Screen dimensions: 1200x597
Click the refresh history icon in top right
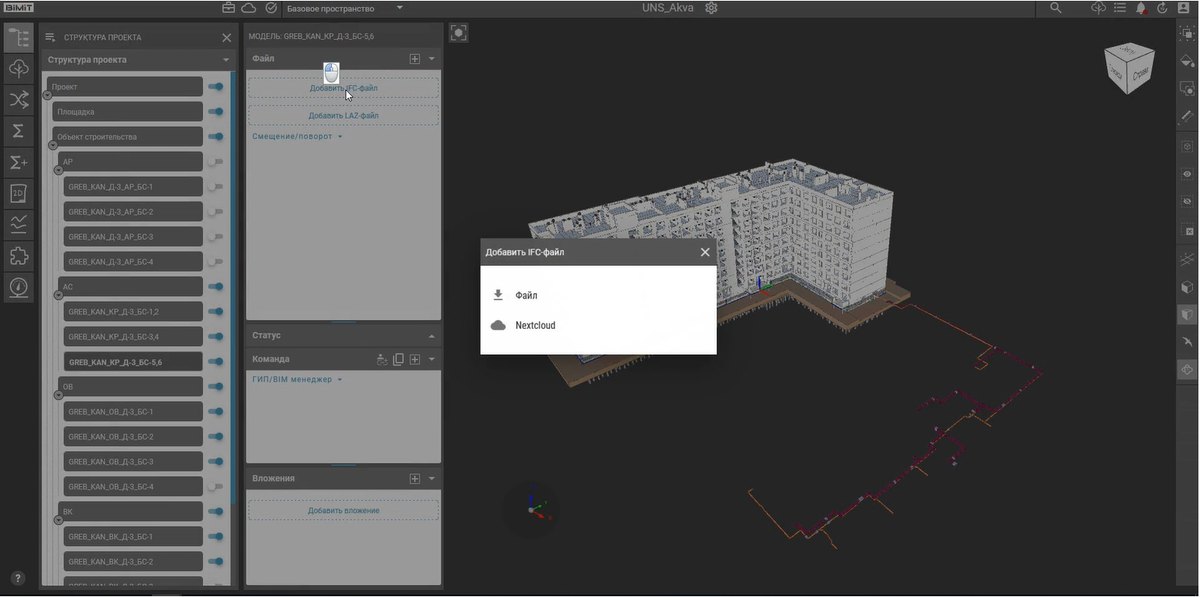coord(1162,8)
